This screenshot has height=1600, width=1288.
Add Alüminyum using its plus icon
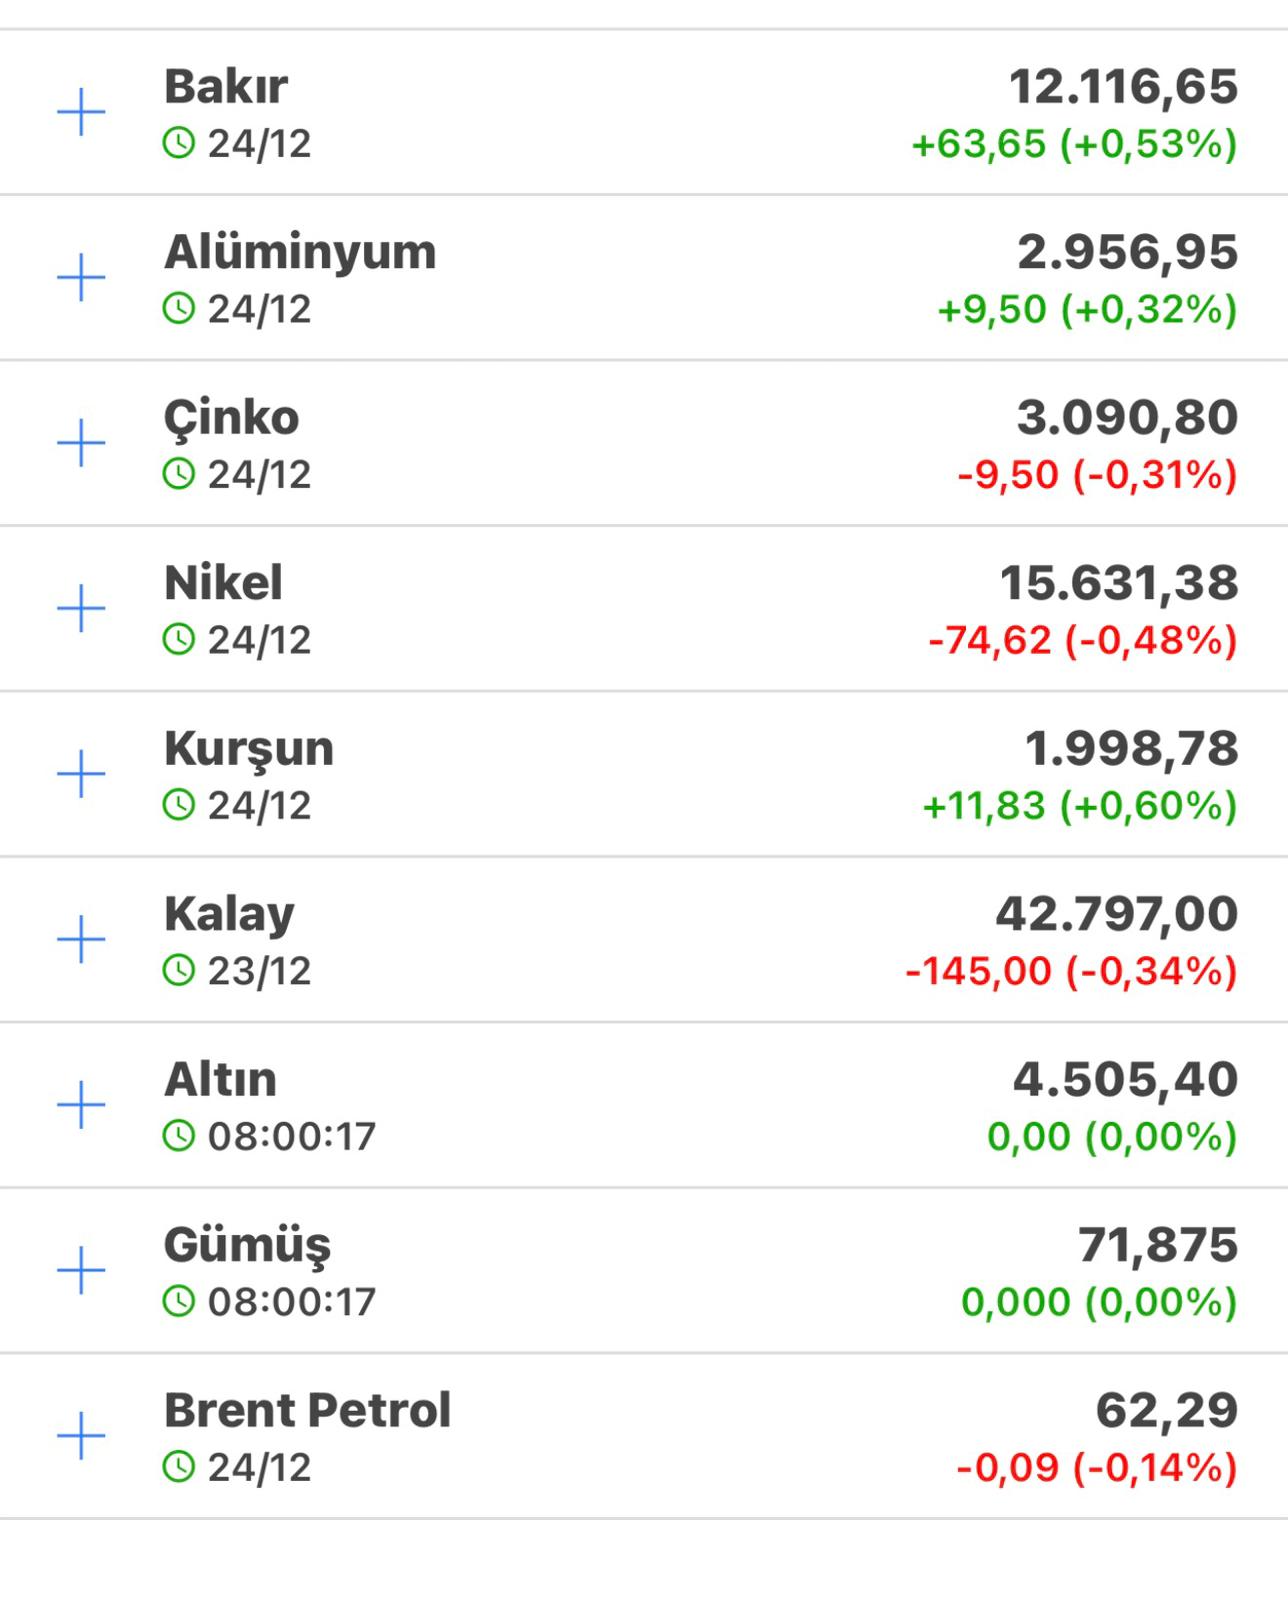81,278
